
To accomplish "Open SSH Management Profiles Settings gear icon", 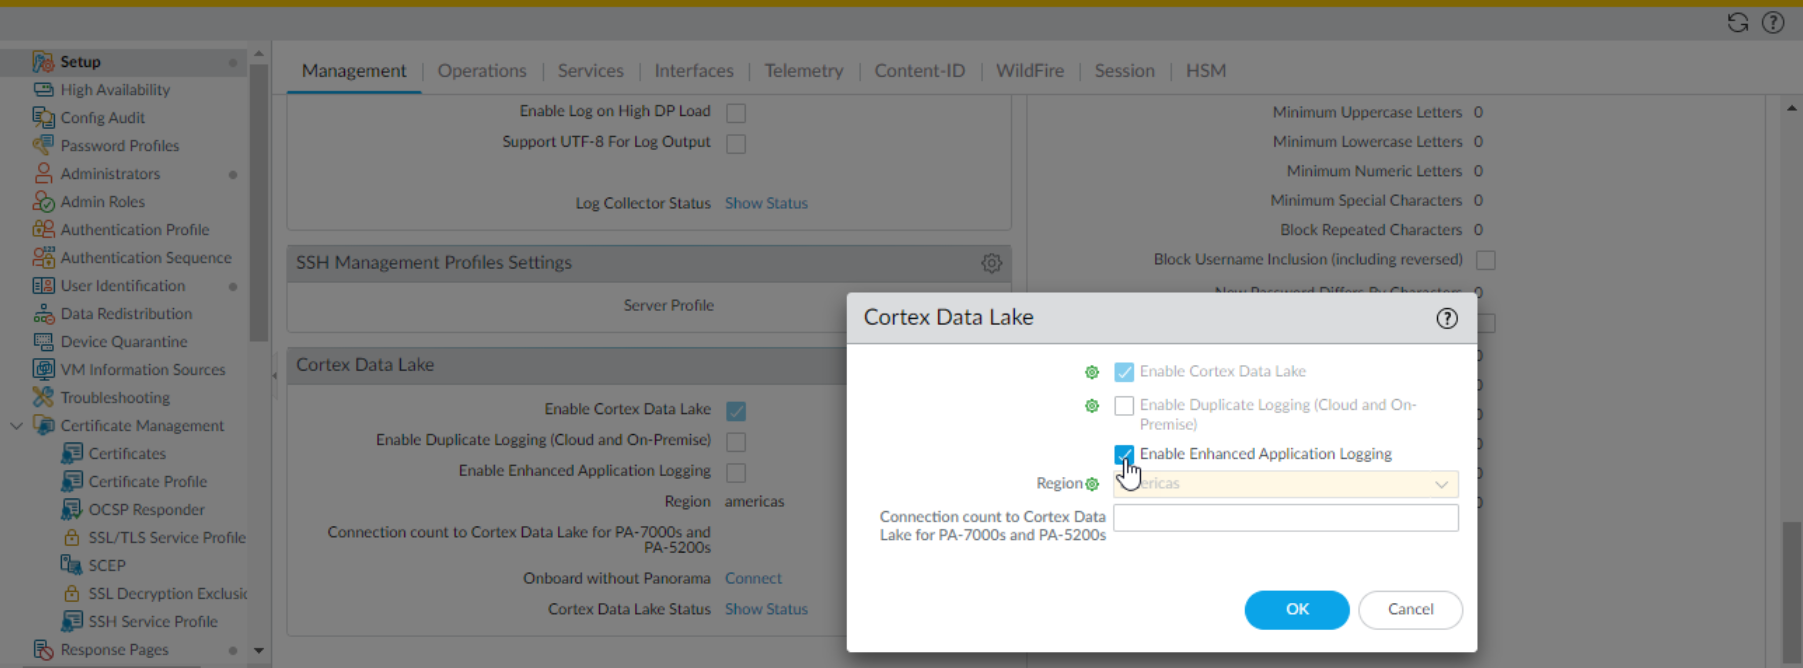I will point(991,263).
